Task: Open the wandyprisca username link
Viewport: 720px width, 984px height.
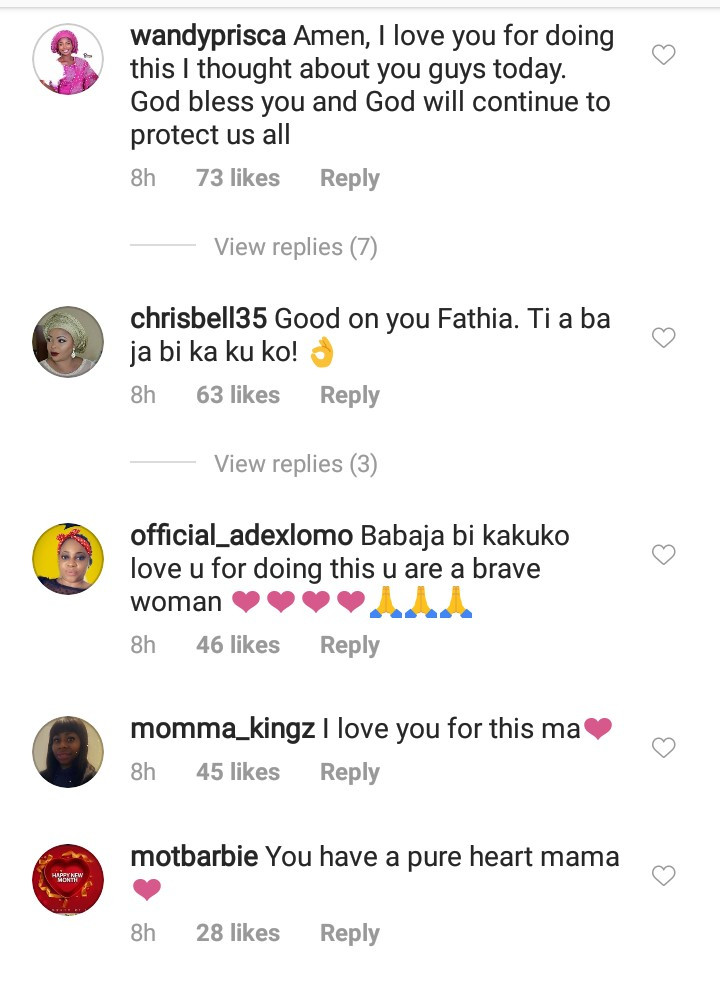Action: (x=208, y=37)
